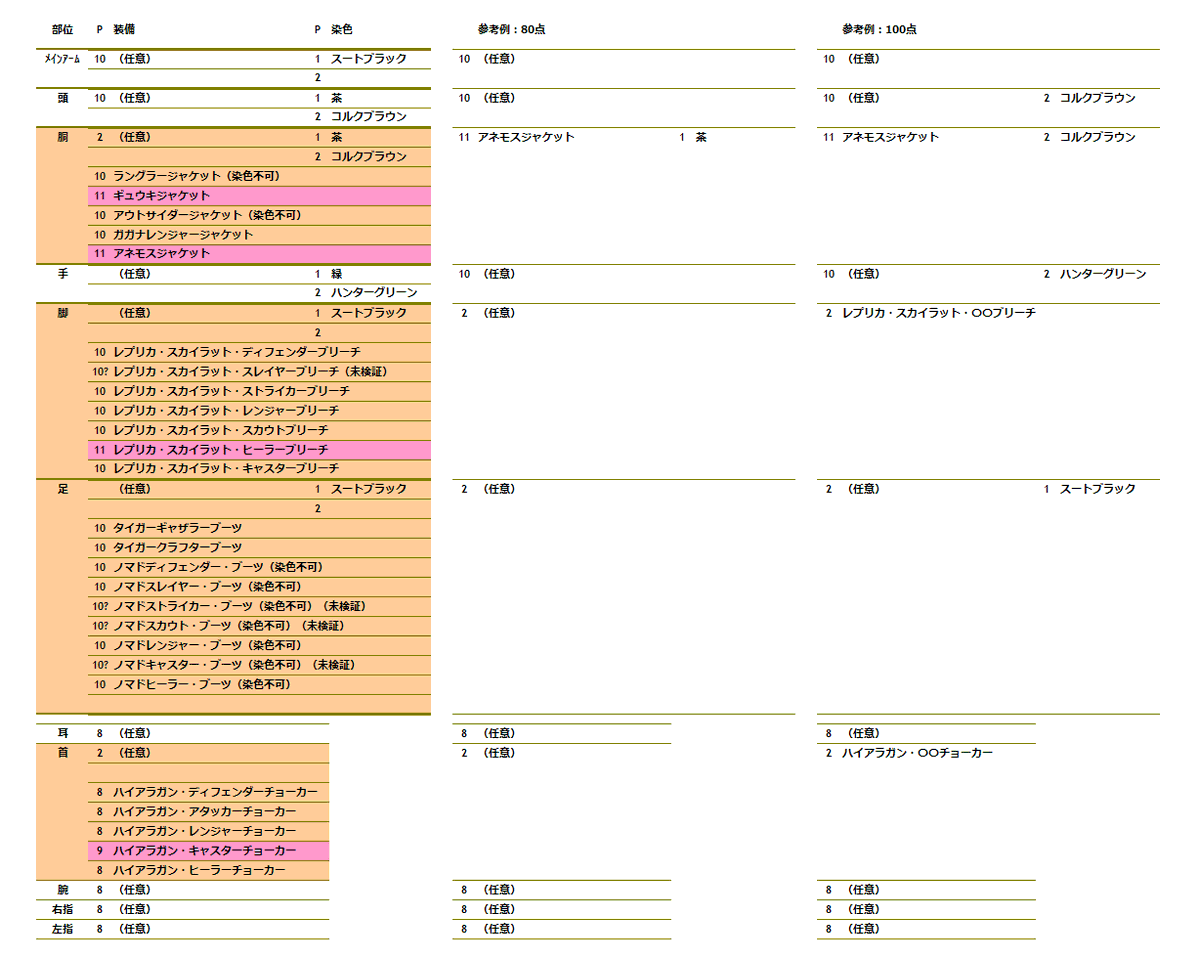Select レプリカ・スカイラット・スレイヤーブリーチ（未検証） row
1200x959 pixels.
(259, 372)
